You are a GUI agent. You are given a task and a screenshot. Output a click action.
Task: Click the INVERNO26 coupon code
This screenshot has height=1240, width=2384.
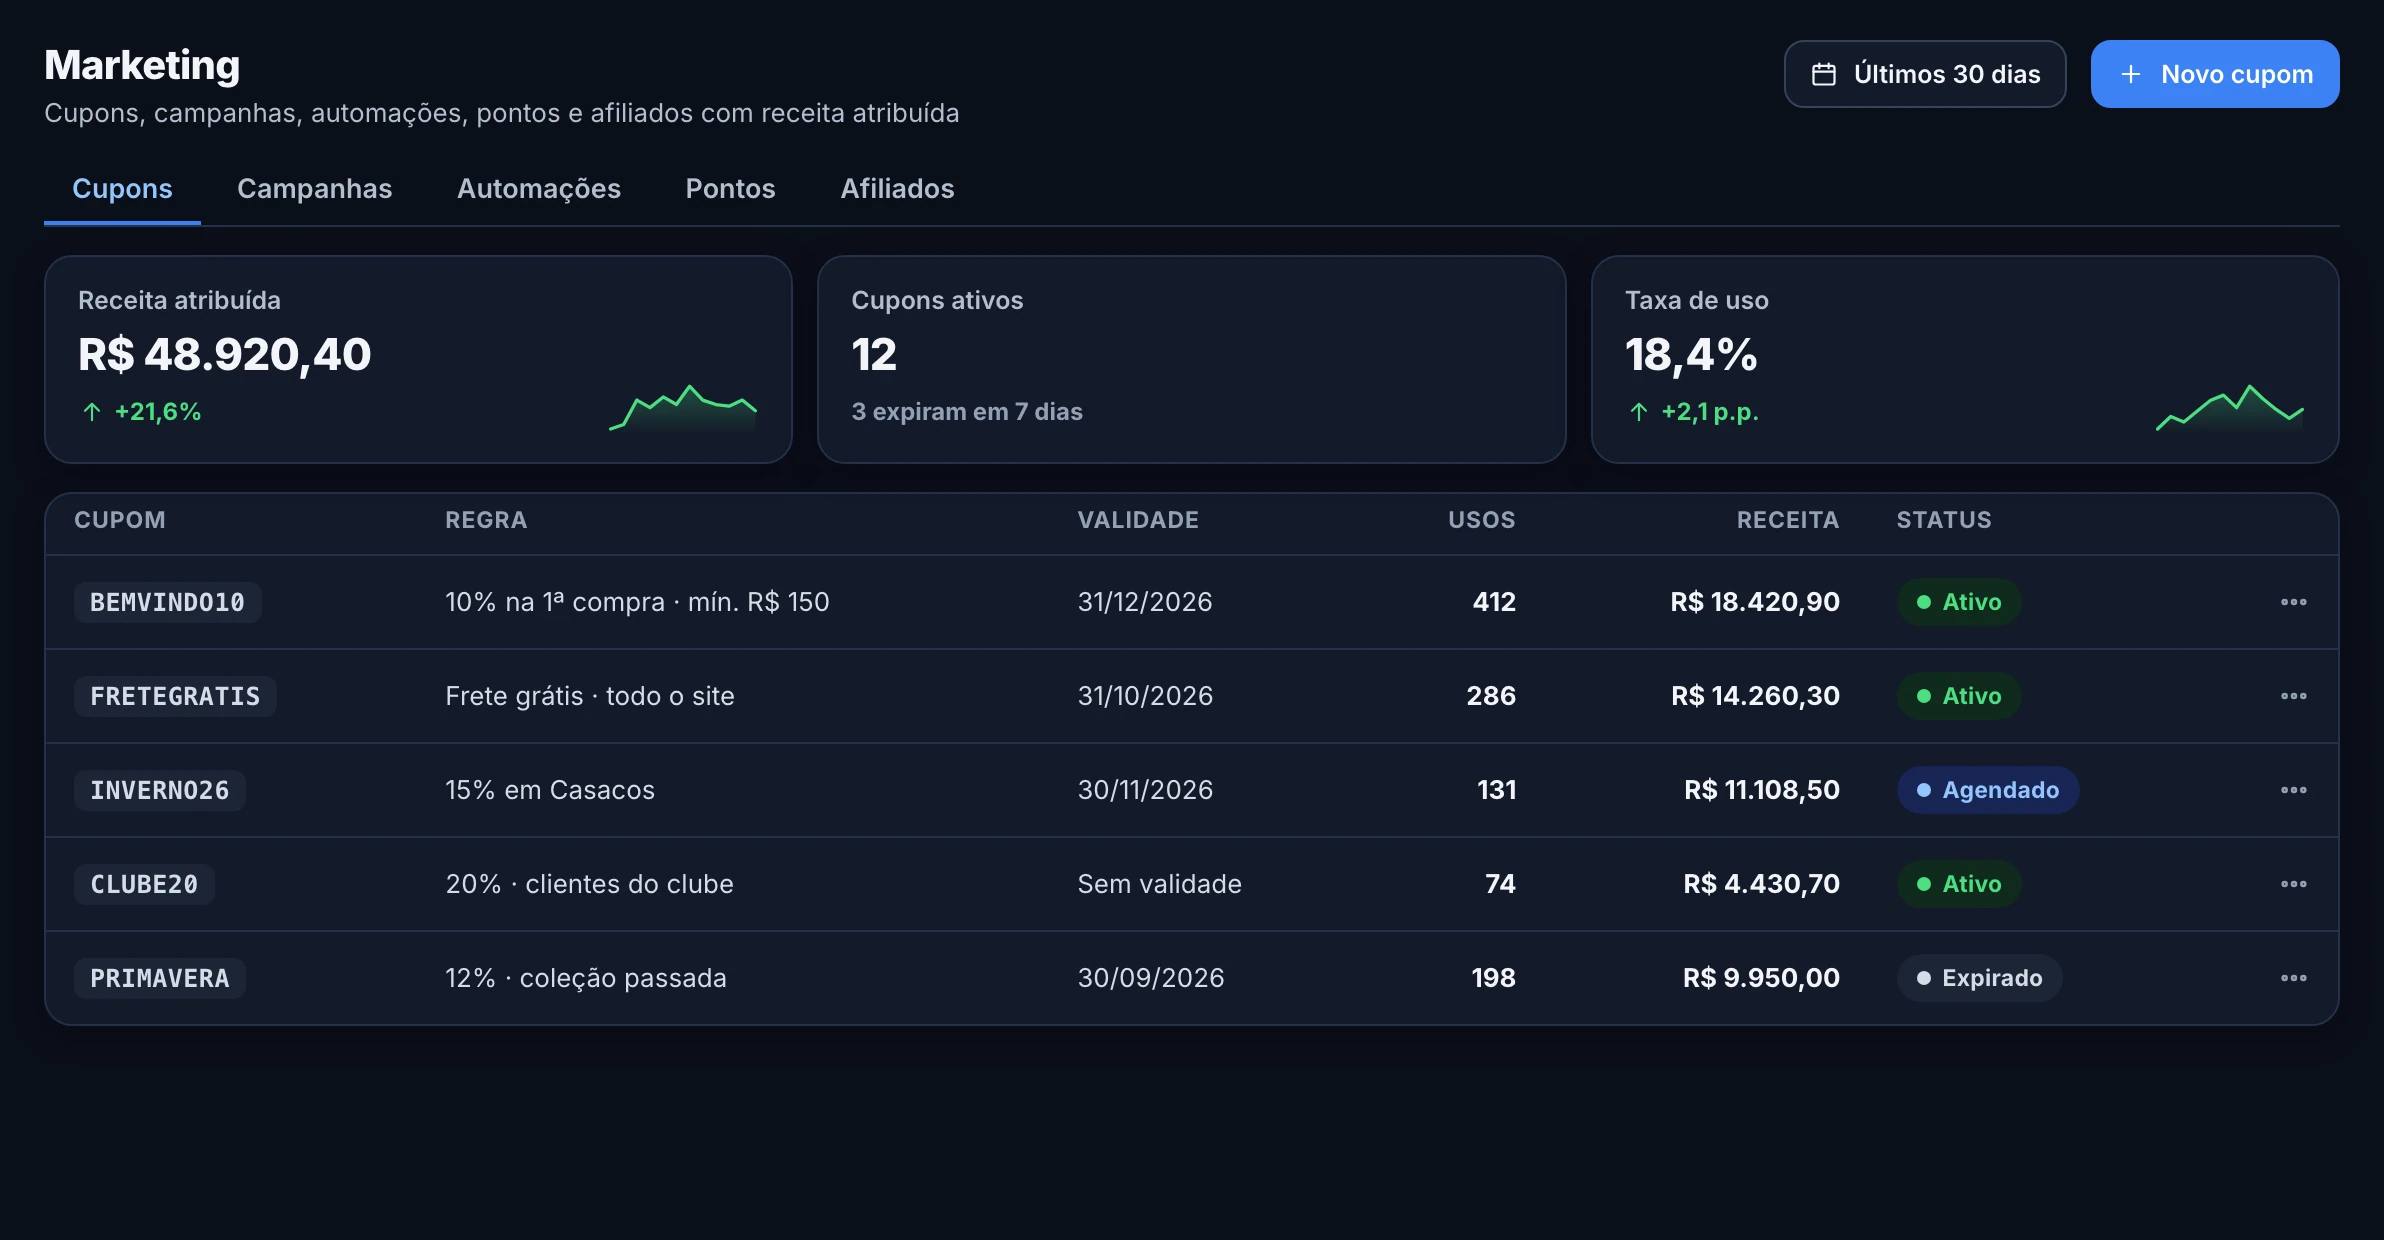coord(160,790)
